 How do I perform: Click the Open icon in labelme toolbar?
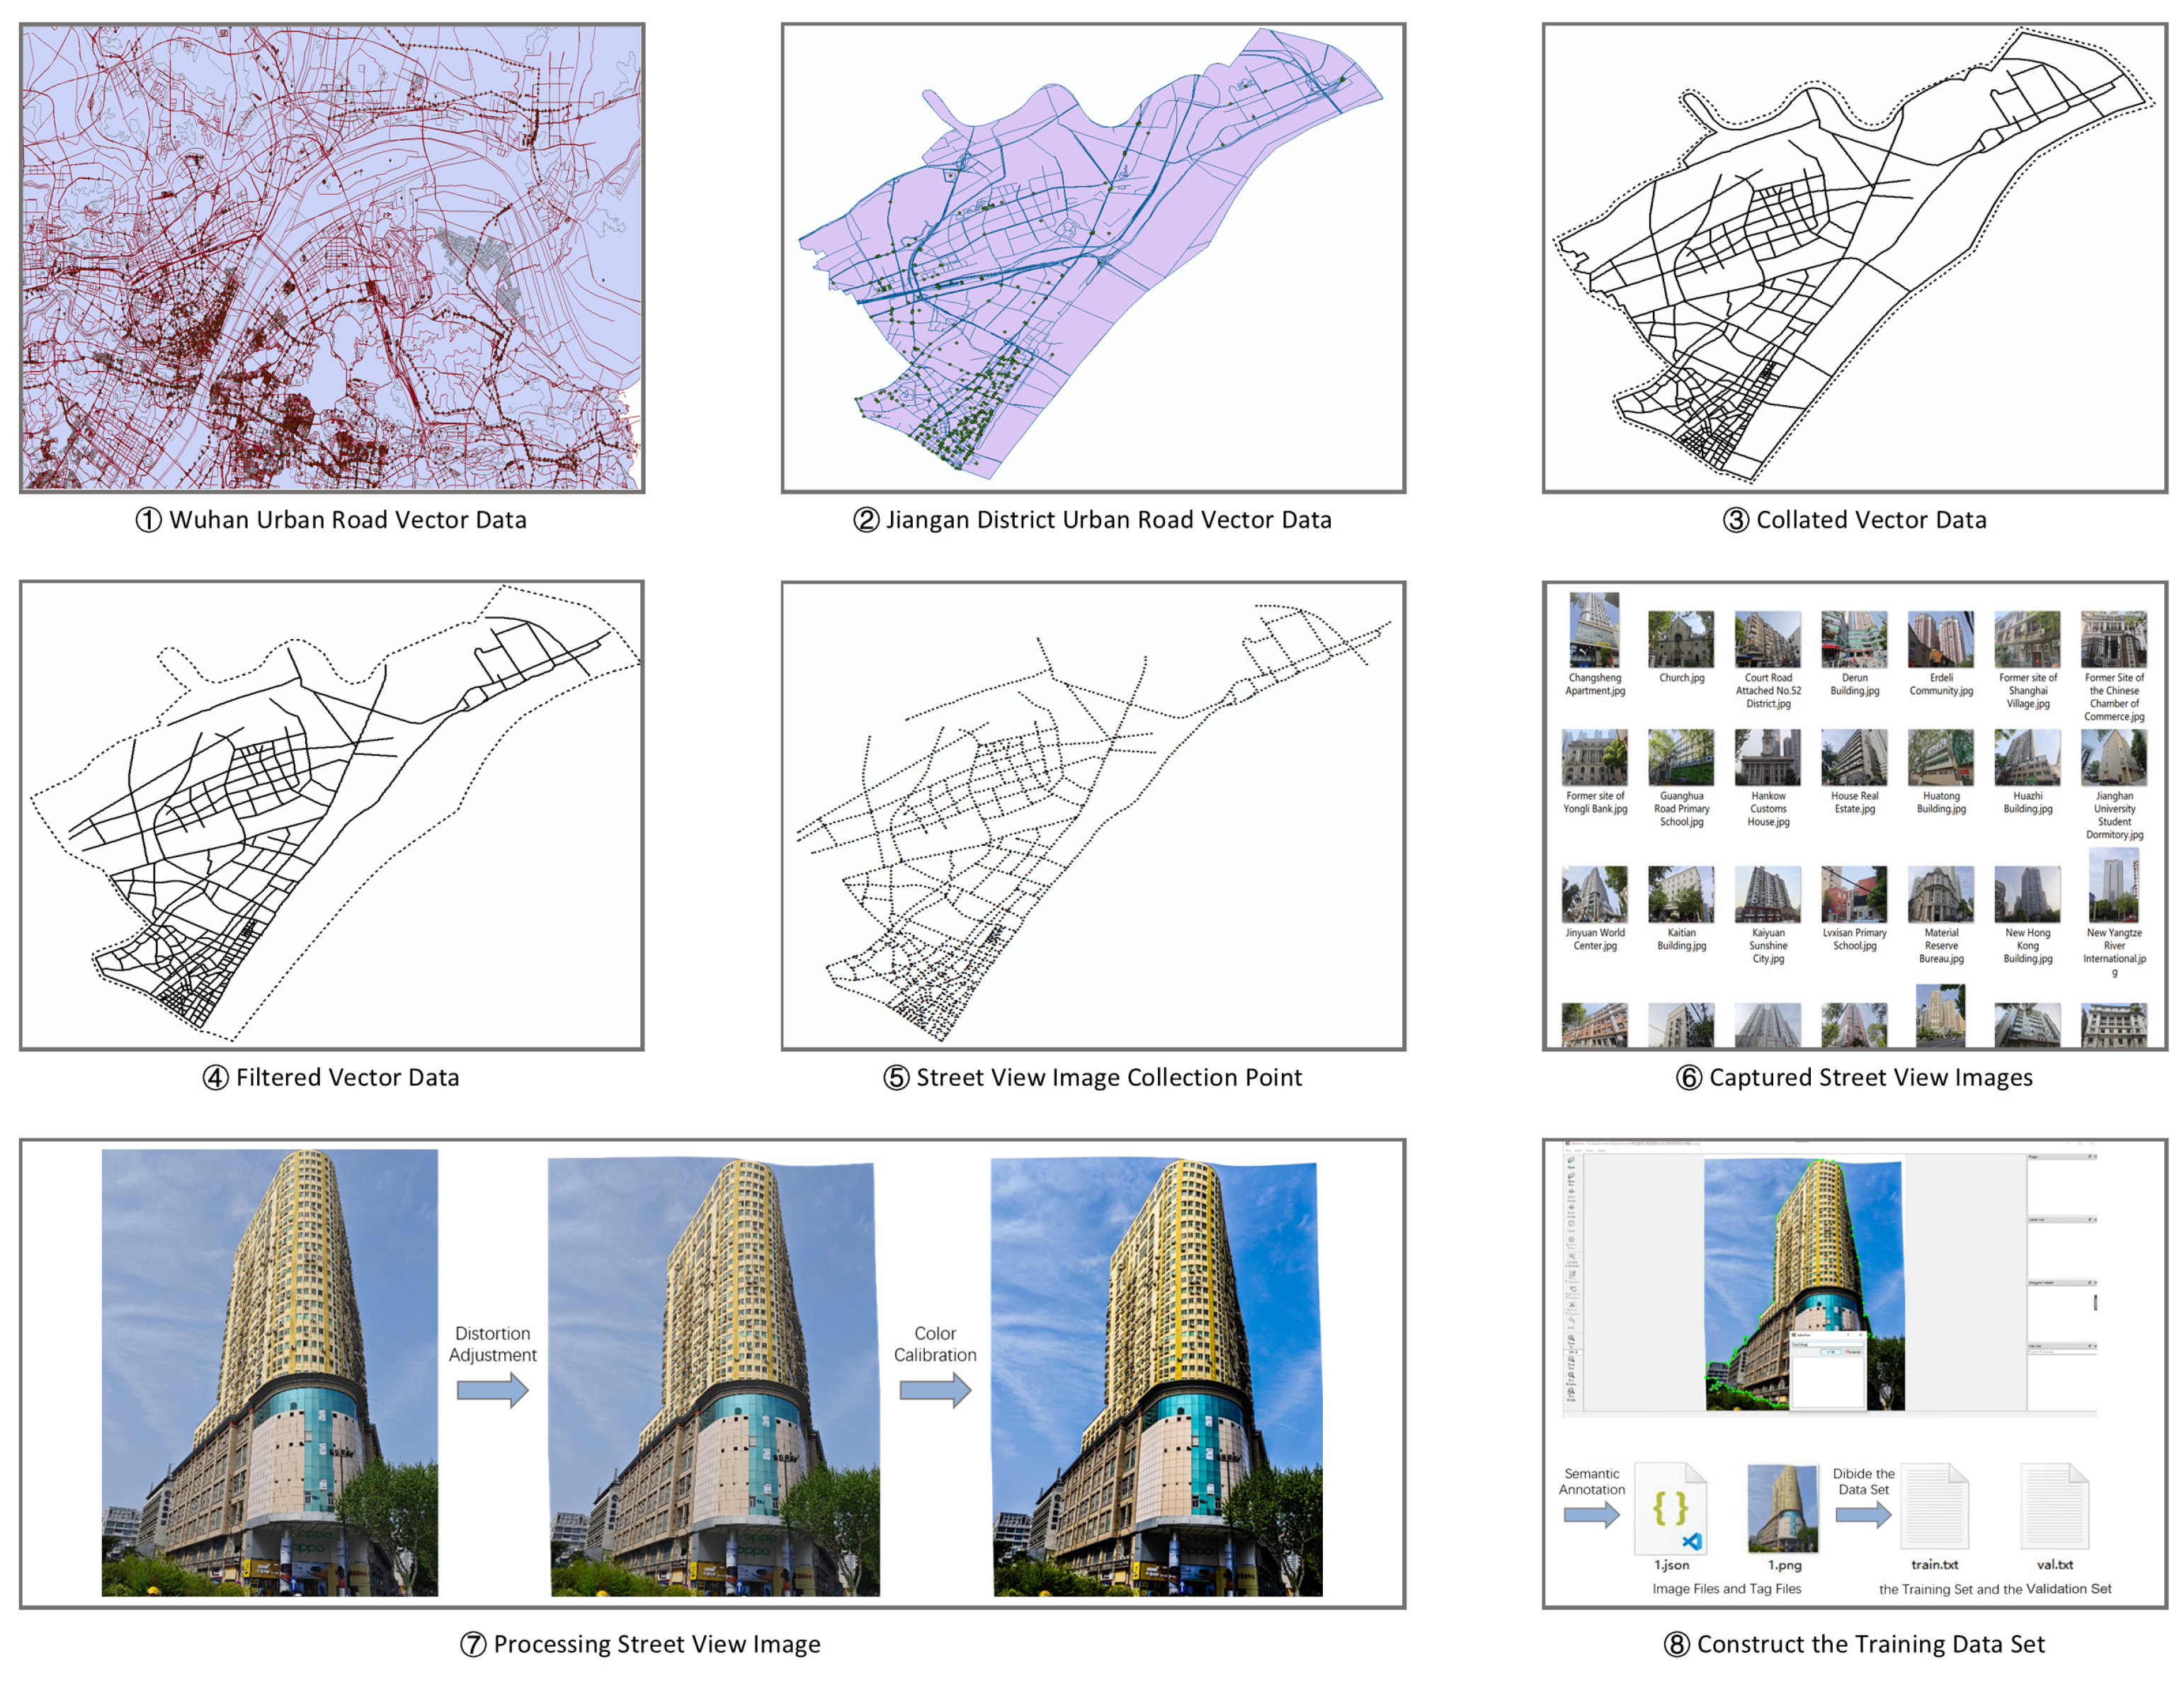[1572, 1162]
